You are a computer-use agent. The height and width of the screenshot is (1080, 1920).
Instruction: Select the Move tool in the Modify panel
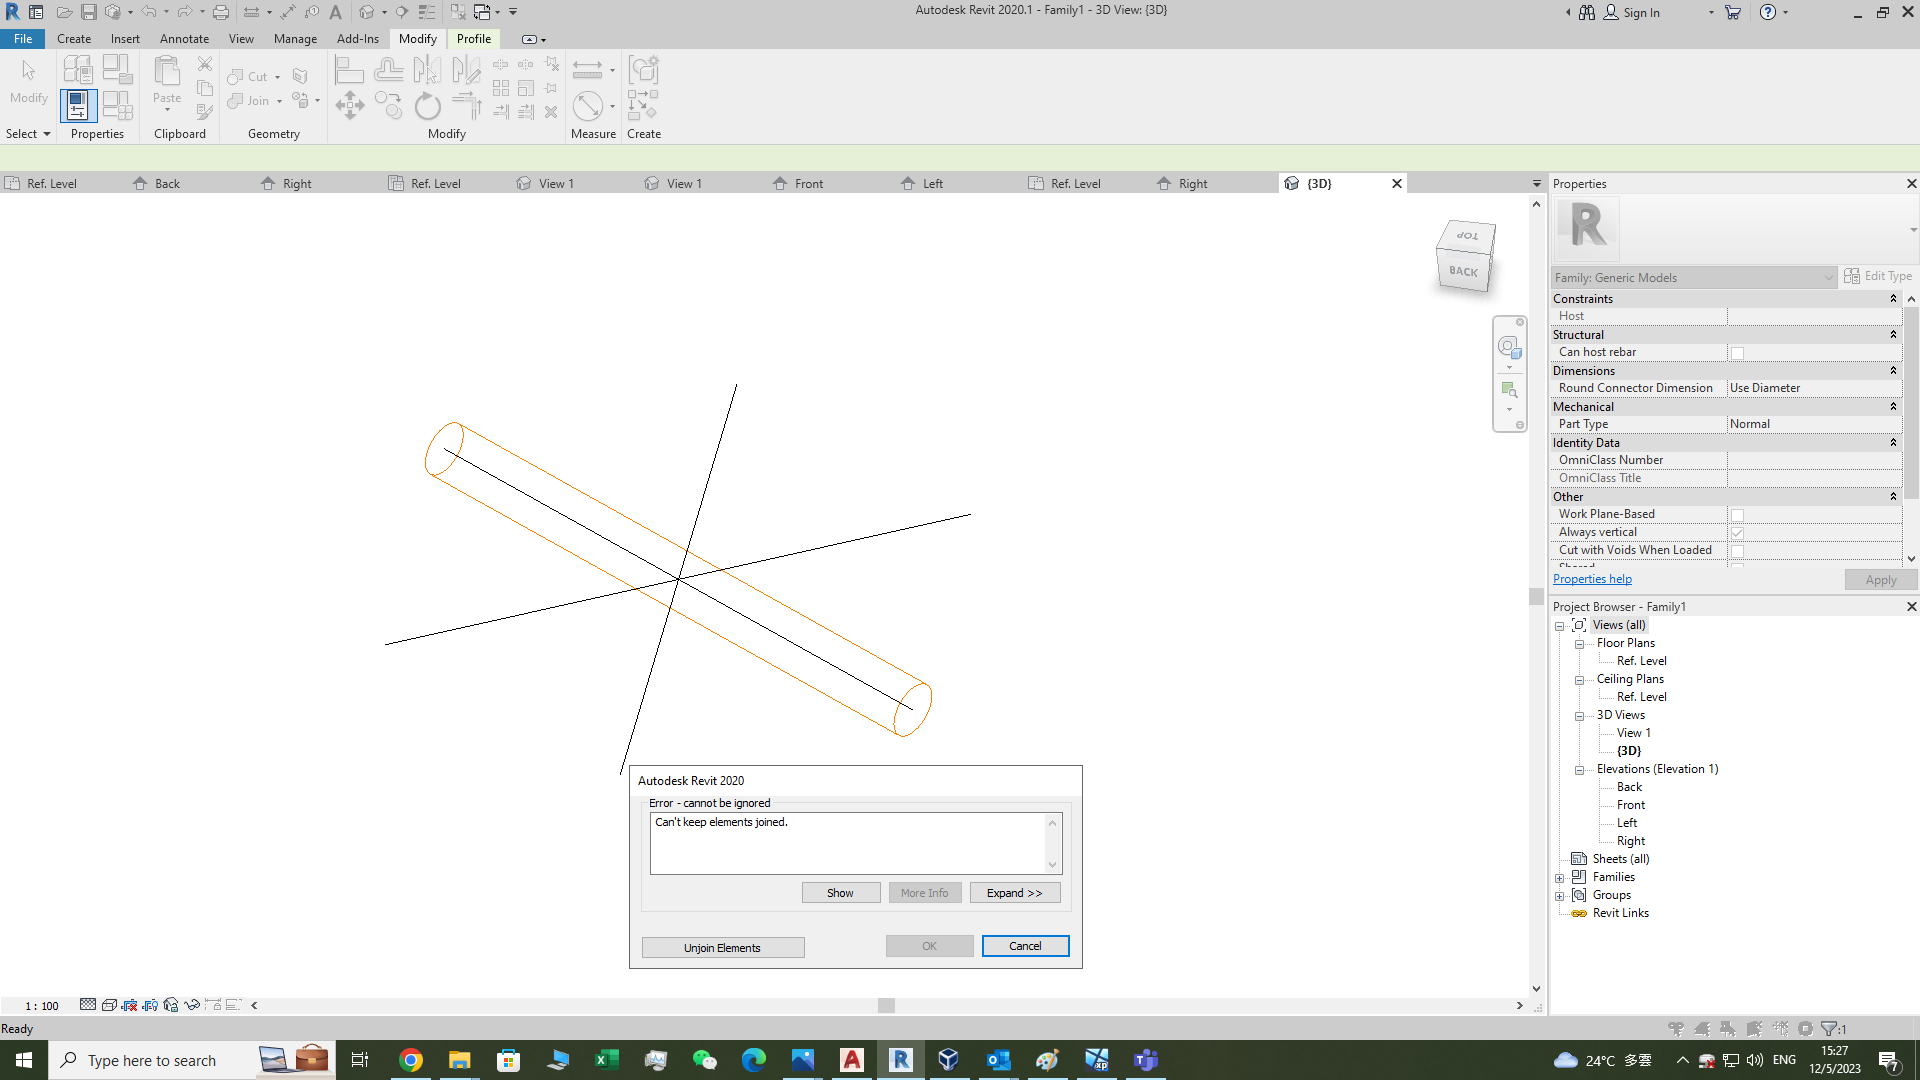(350, 105)
